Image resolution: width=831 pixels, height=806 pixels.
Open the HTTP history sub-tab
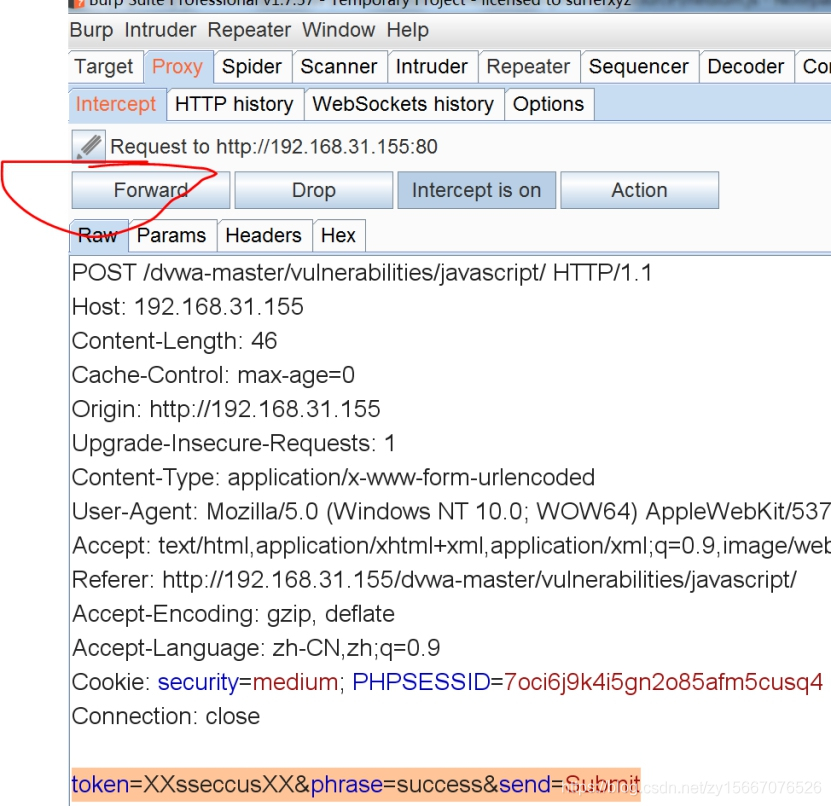pos(234,104)
